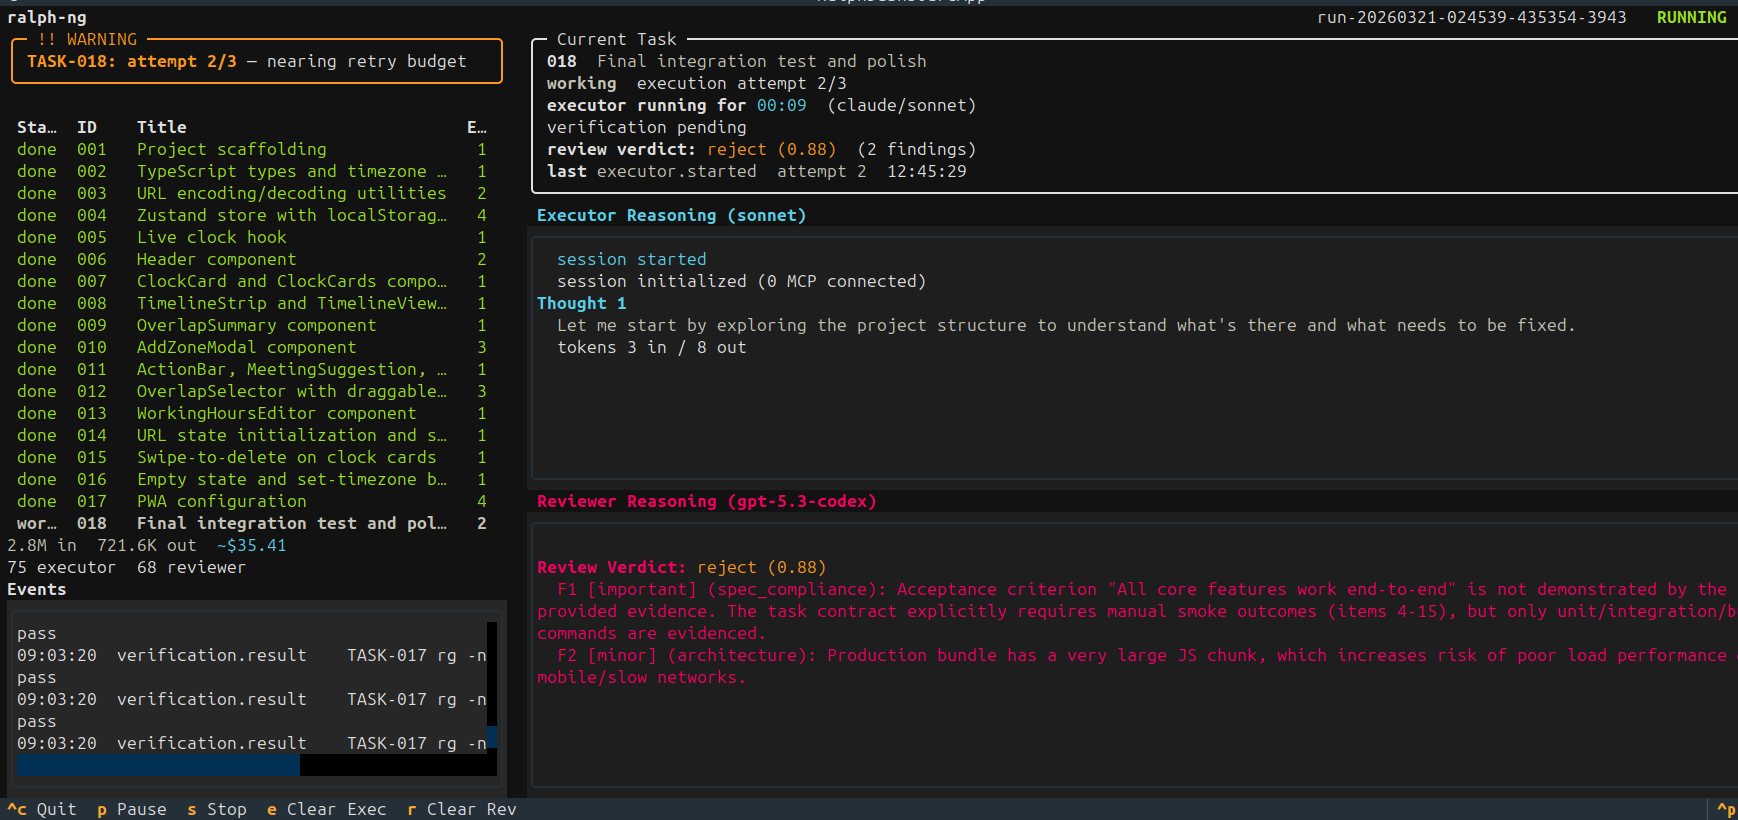
Task: Click the Review Verdict: reject (0.88) line
Action: pyautogui.click(x=682, y=567)
